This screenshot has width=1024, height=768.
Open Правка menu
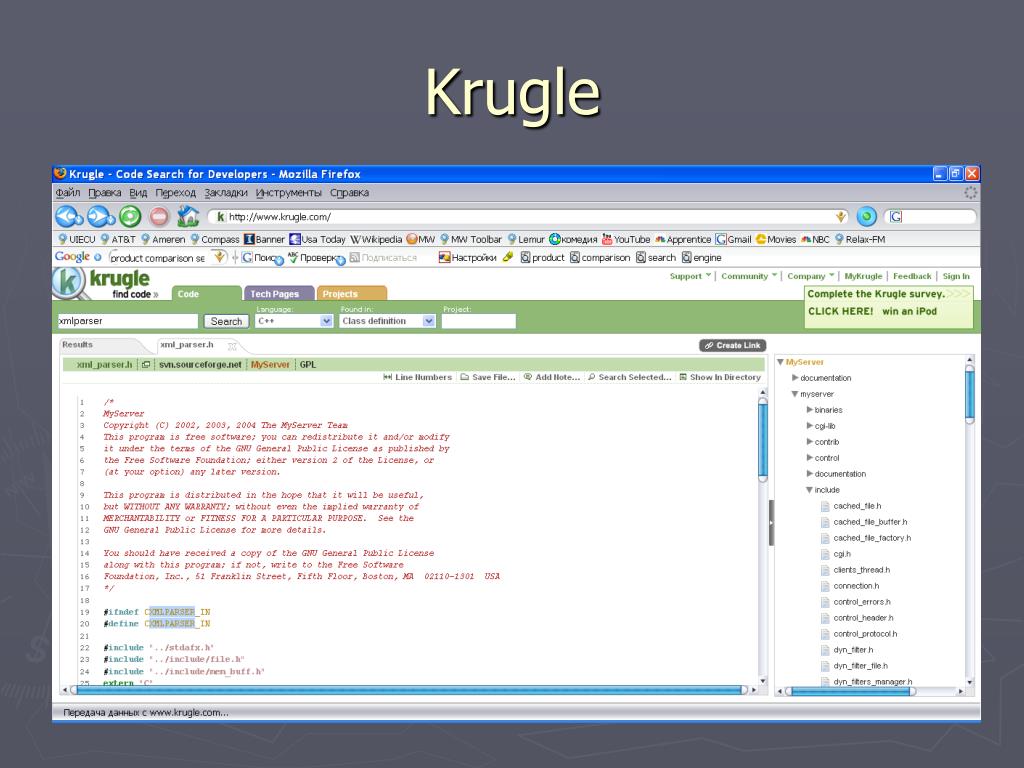click(x=104, y=193)
